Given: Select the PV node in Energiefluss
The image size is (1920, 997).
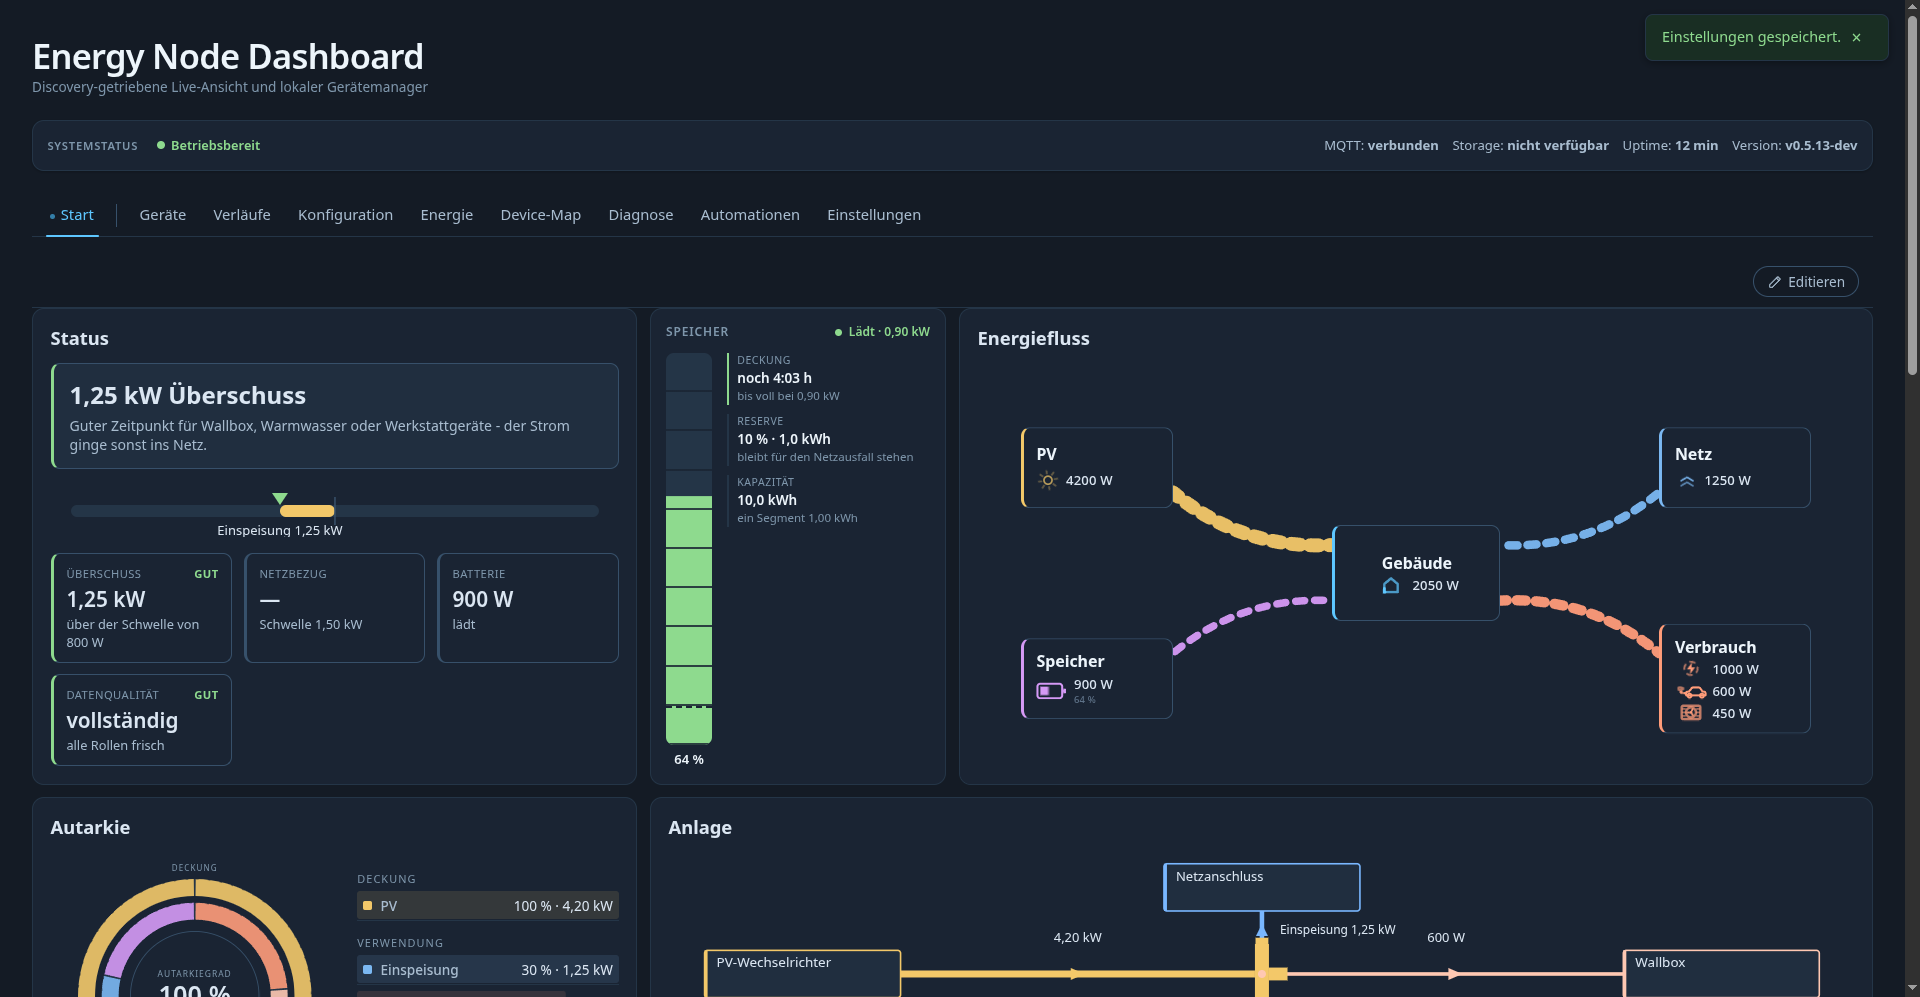Looking at the screenshot, I should [x=1097, y=468].
